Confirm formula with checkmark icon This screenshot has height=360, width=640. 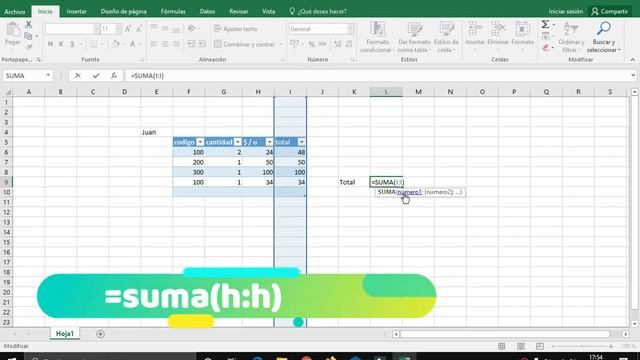(96, 76)
